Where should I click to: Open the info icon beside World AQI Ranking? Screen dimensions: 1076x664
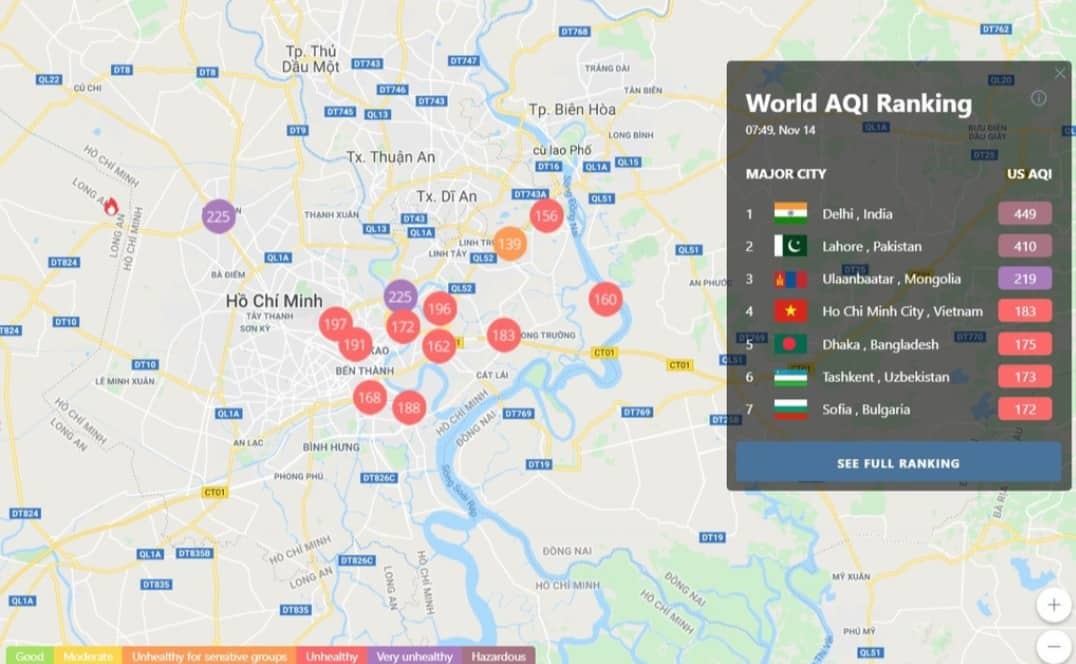[1038, 98]
